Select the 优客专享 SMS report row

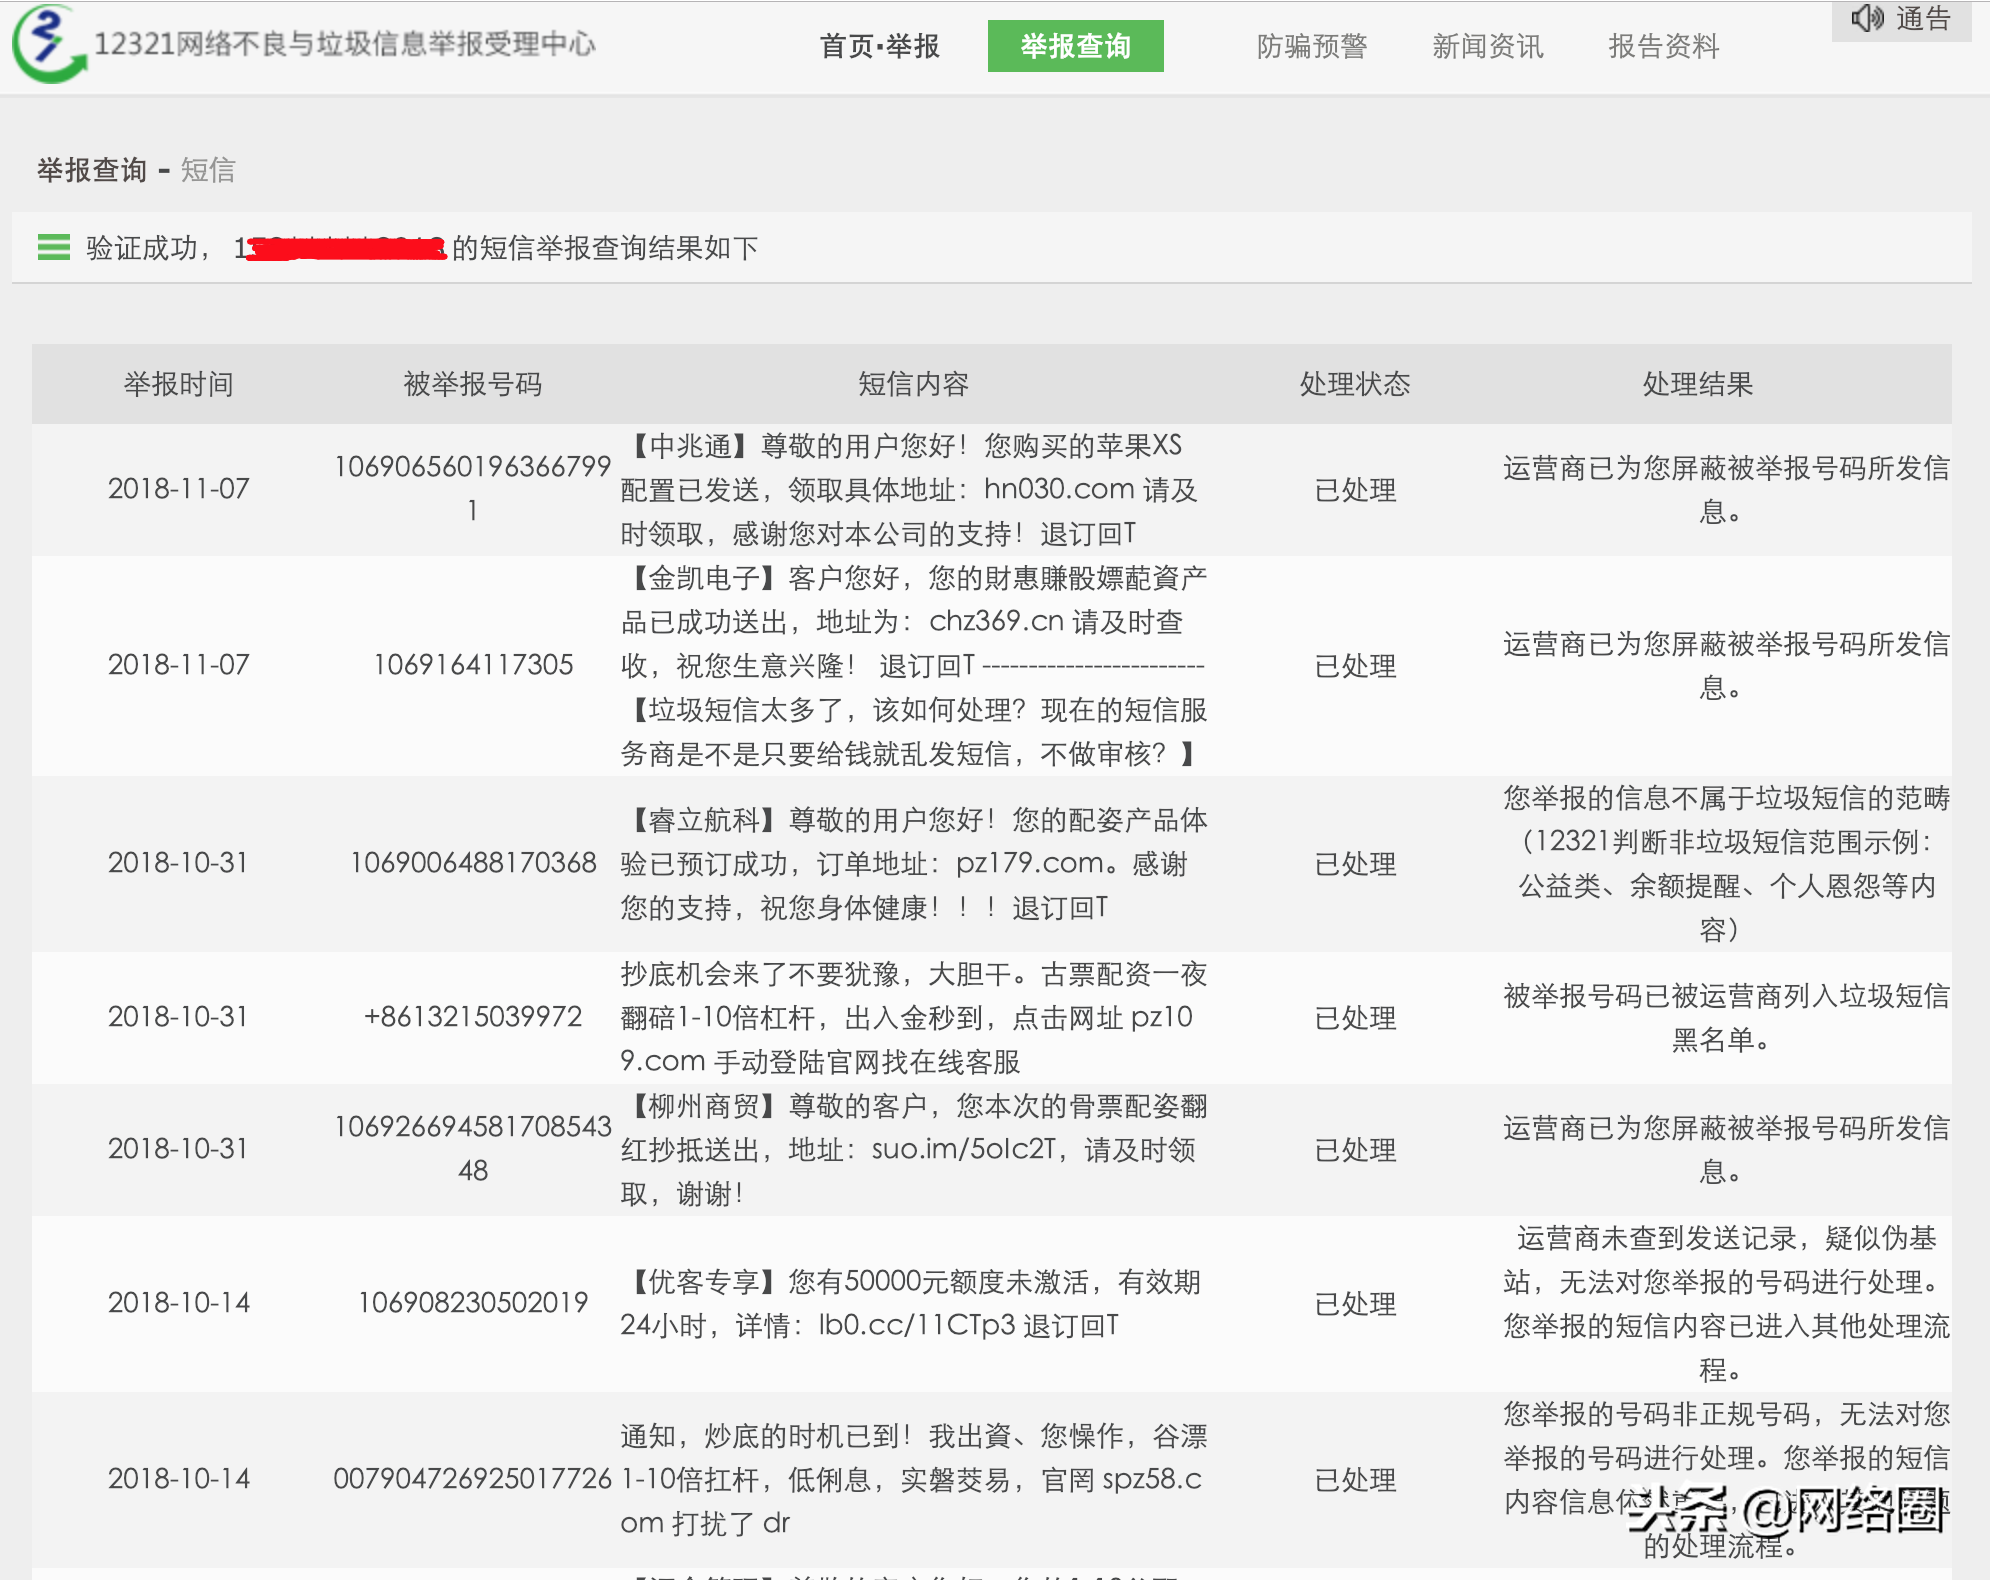pyautogui.click(x=911, y=1303)
